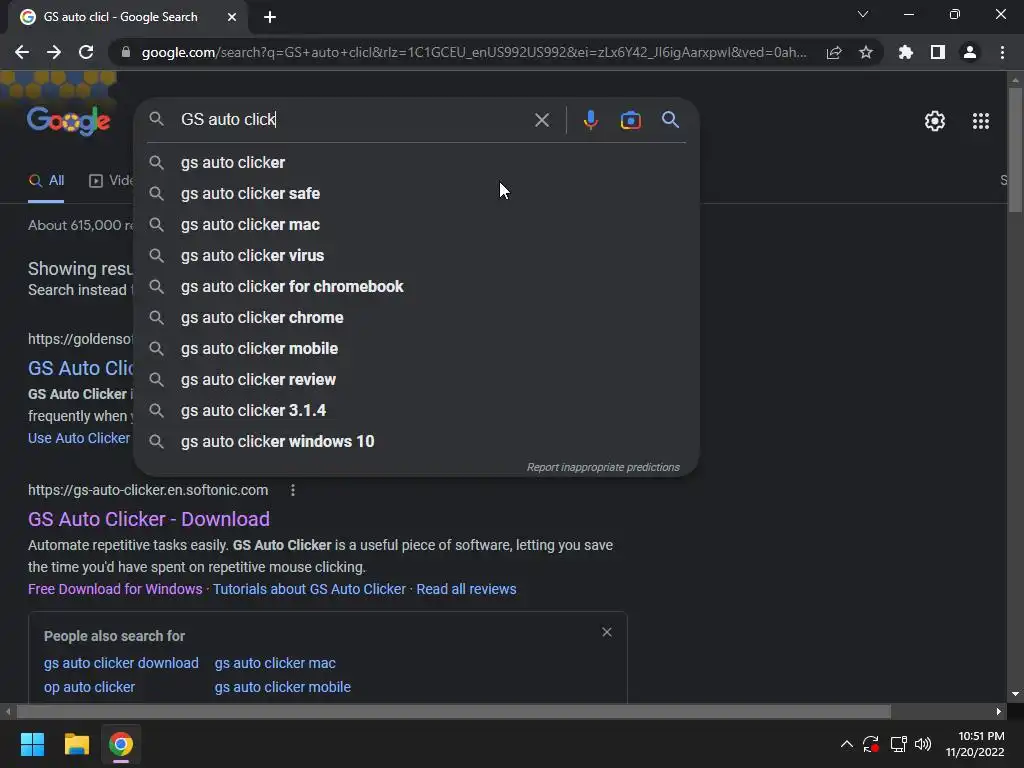Screen dimensions: 1024x768
Task: Open search by image camera icon
Action: [x=630, y=120]
